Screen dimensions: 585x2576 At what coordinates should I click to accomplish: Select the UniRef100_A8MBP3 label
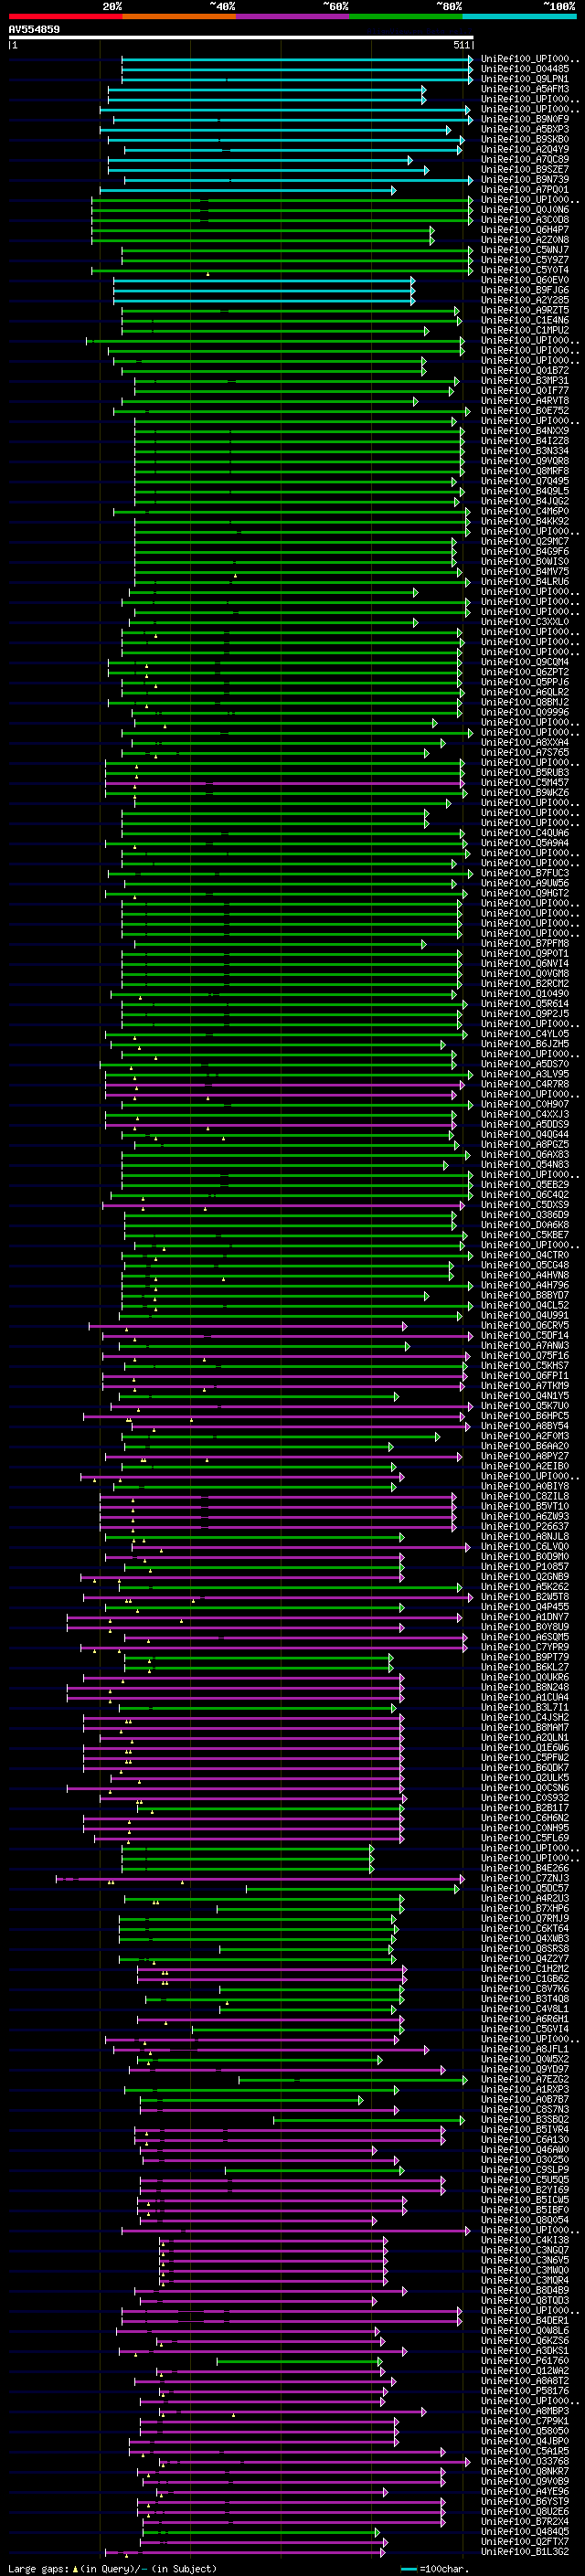pyautogui.click(x=524, y=2410)
